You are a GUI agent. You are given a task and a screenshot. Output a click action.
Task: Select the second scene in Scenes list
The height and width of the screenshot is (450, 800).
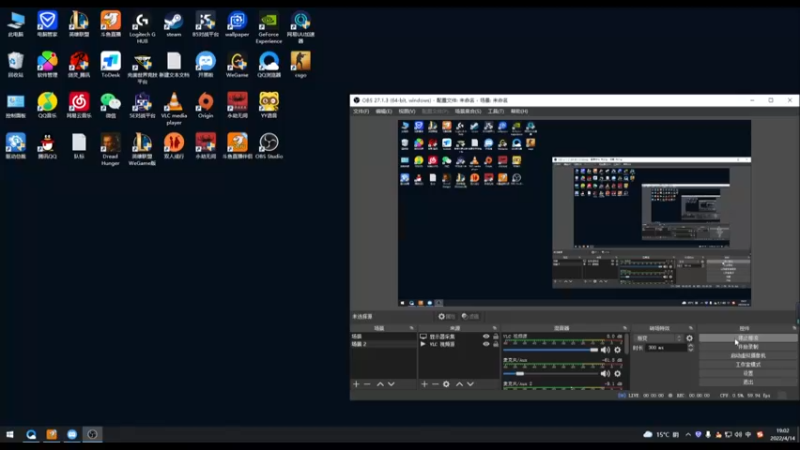click(383, 344)
